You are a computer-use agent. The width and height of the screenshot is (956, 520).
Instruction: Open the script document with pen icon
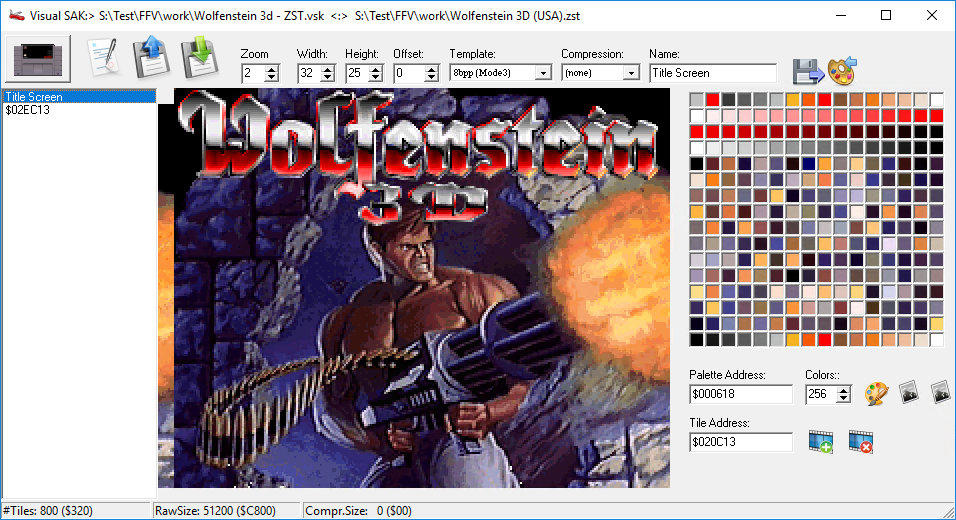[103, 58]
